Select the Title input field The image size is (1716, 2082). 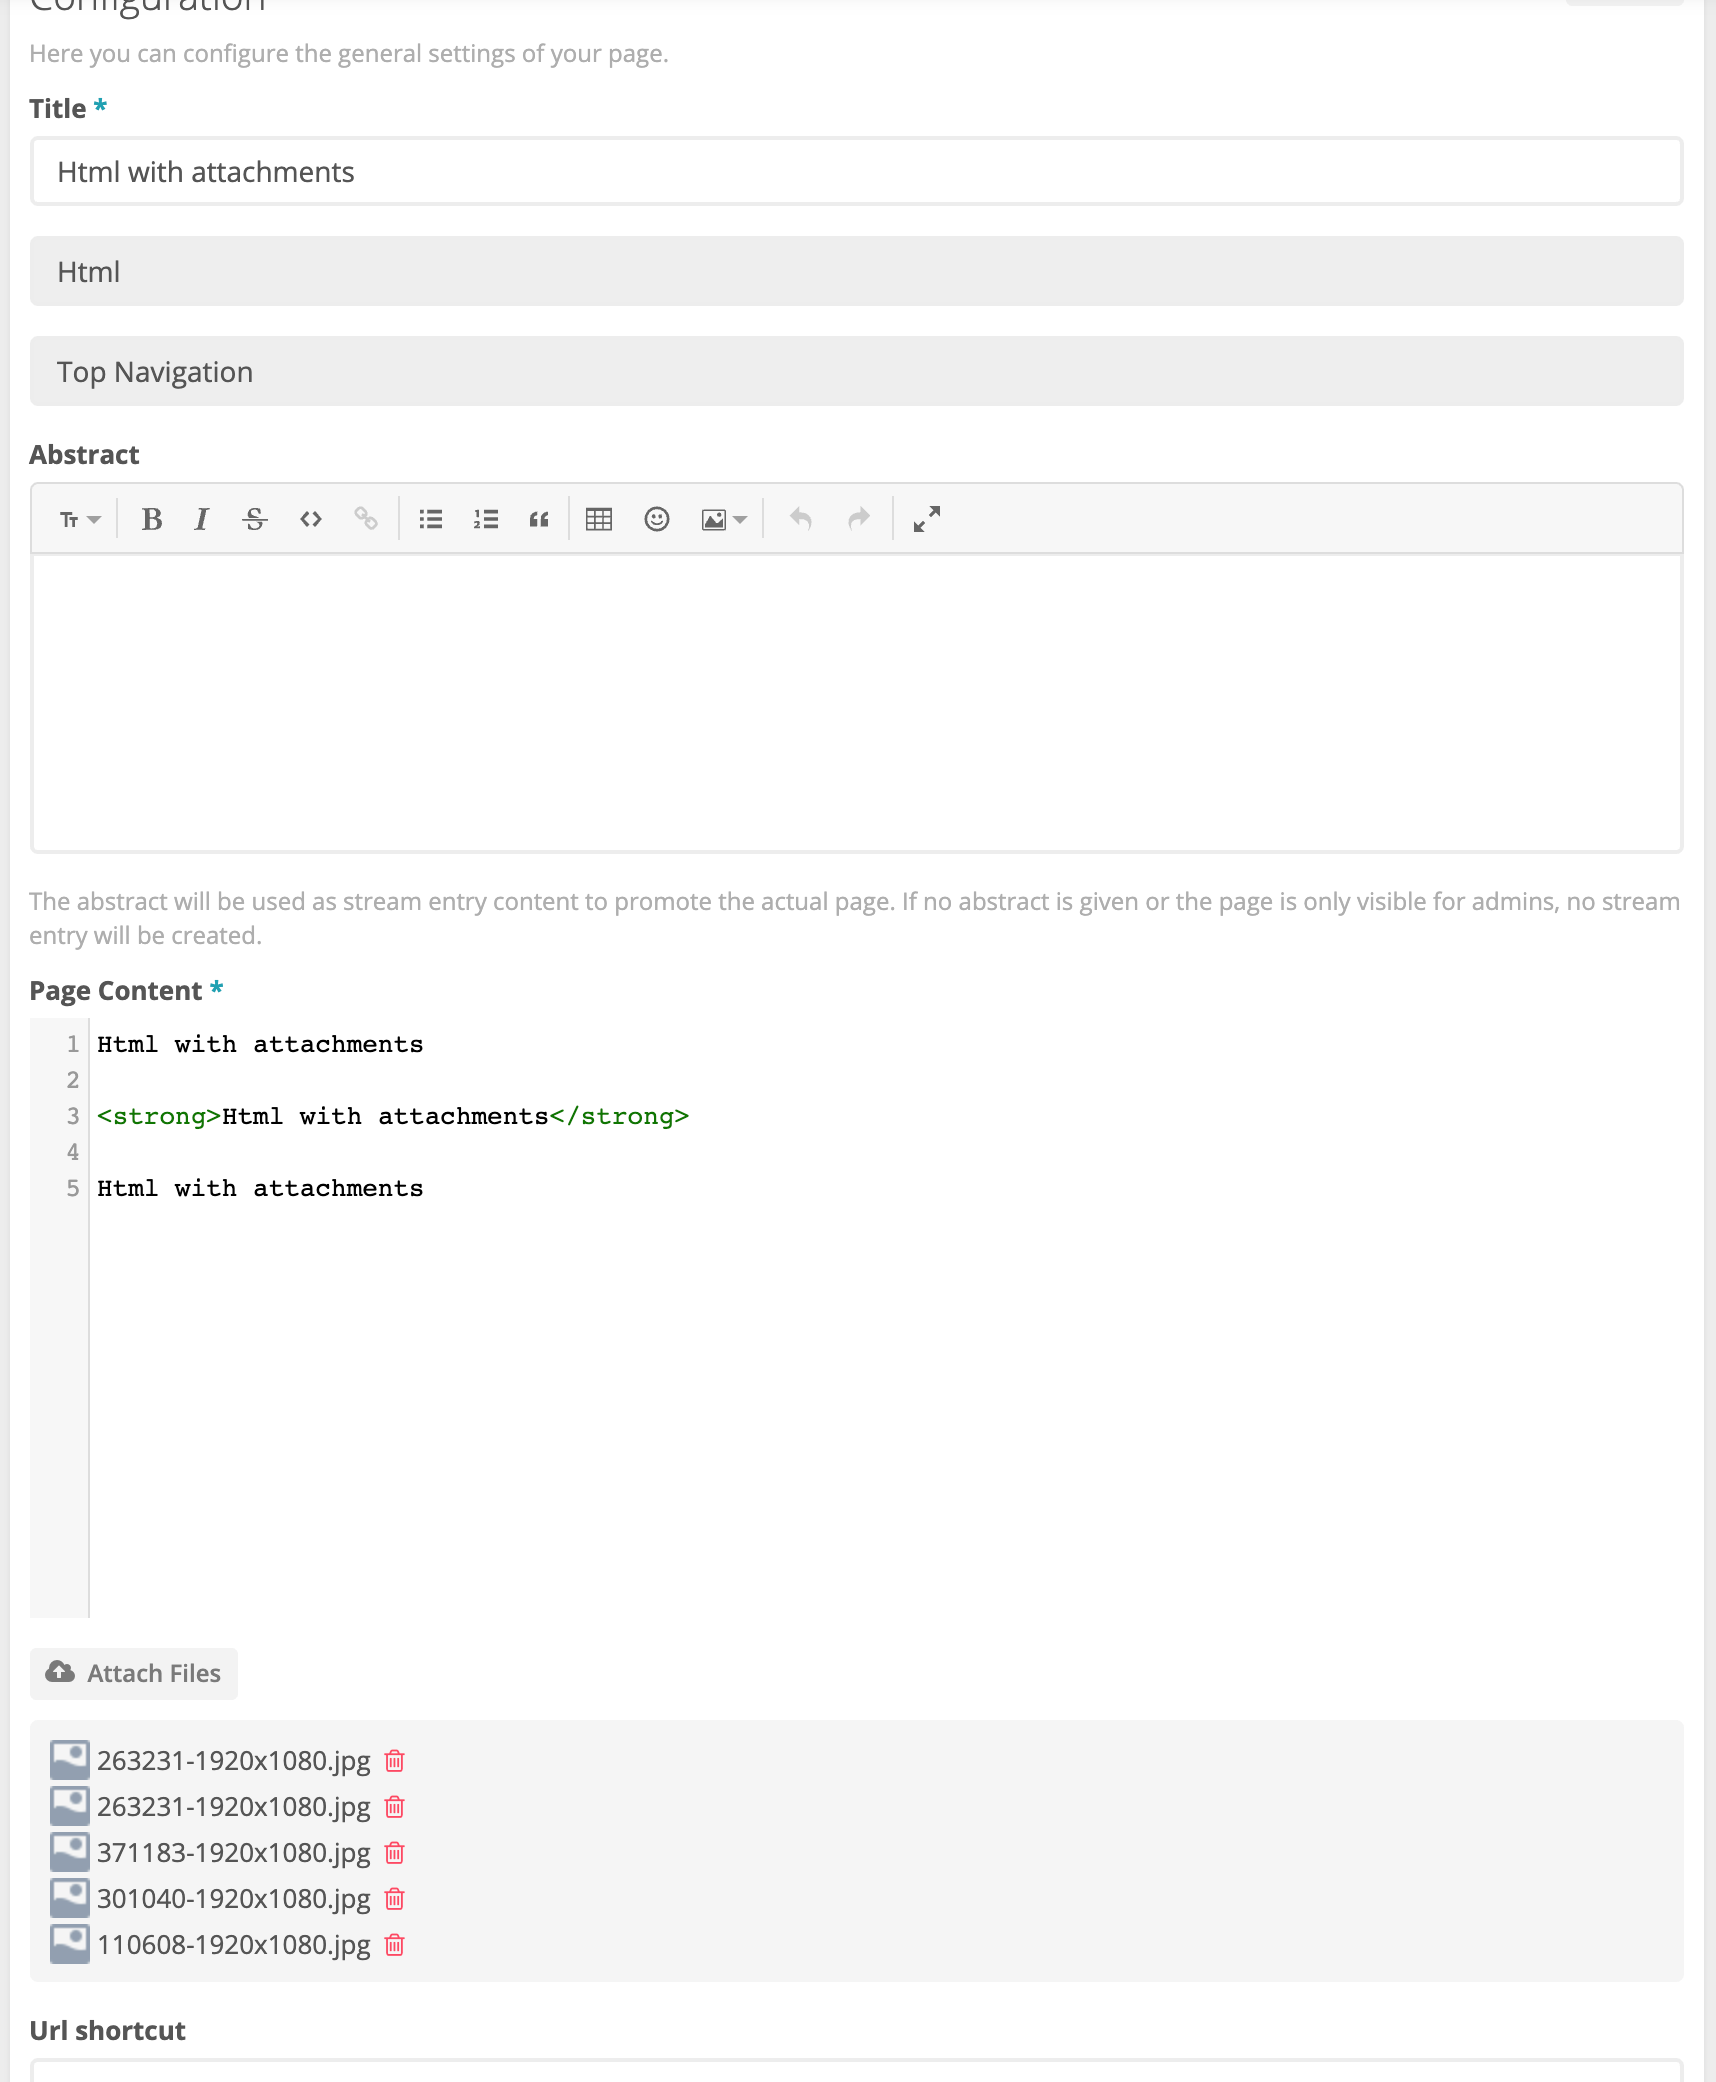click(x=856, y=171)
